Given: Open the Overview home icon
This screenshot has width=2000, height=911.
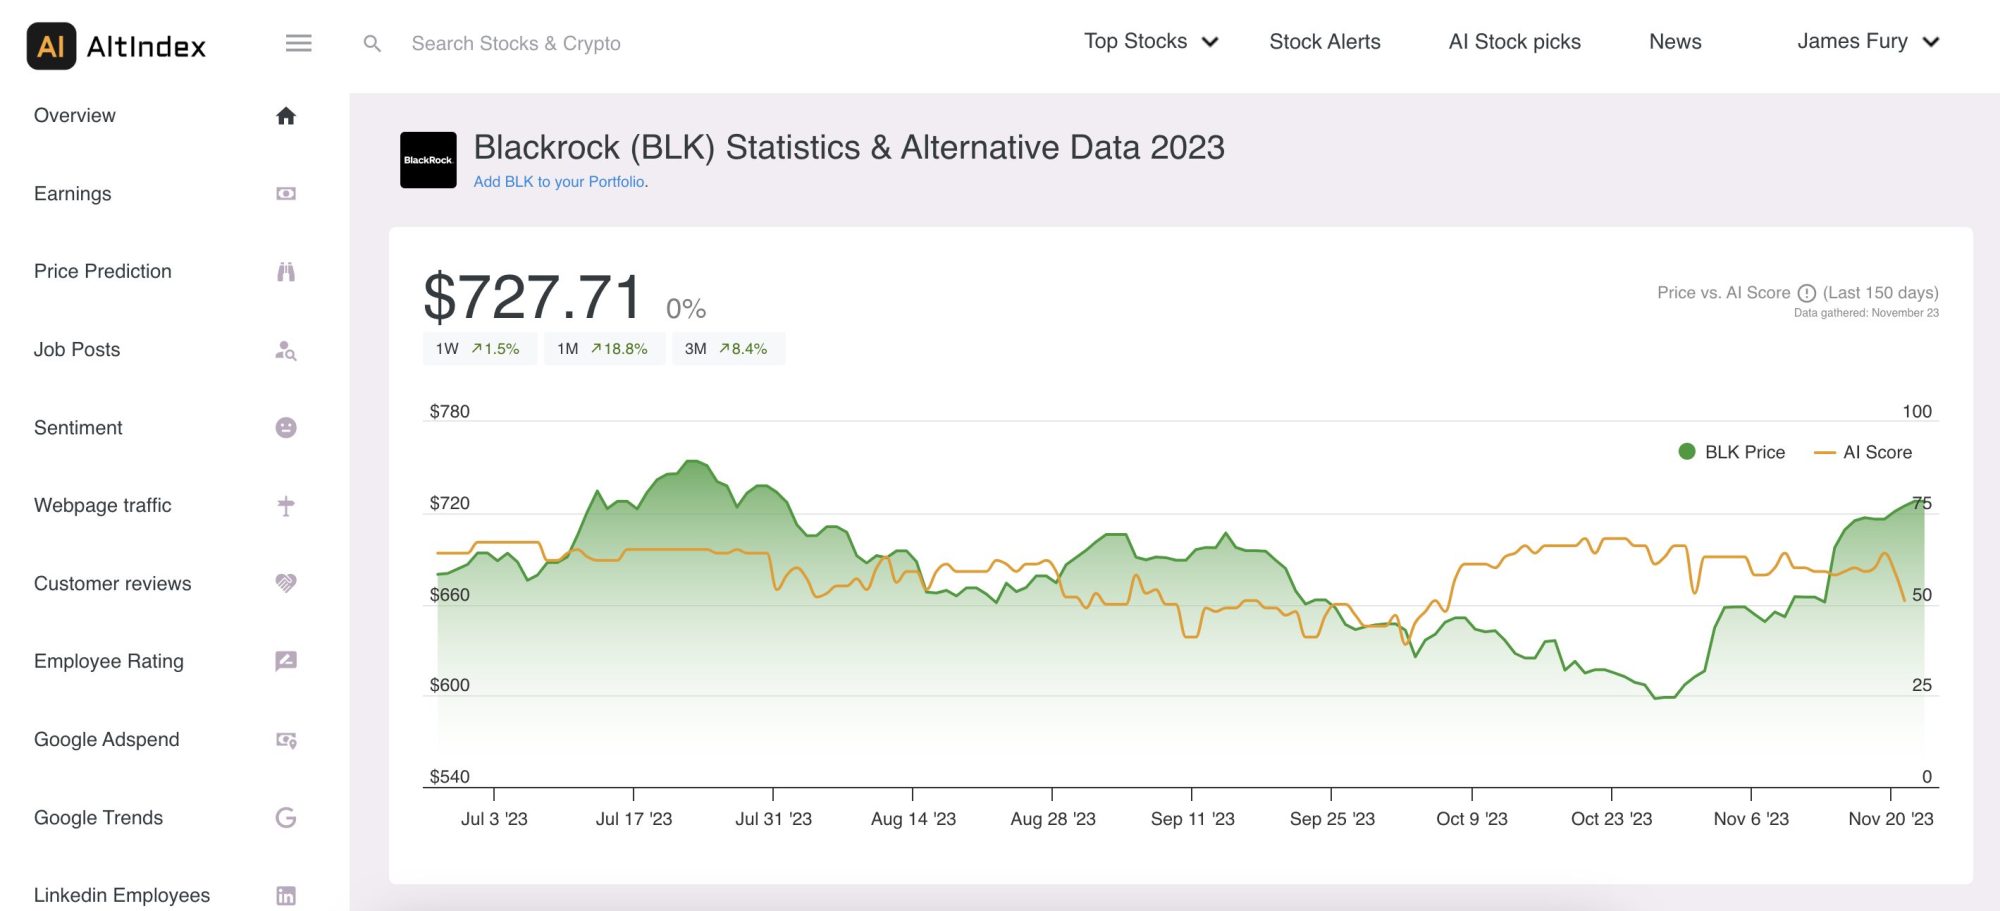Looking at the screenshot, I should (x=286, y=115).
